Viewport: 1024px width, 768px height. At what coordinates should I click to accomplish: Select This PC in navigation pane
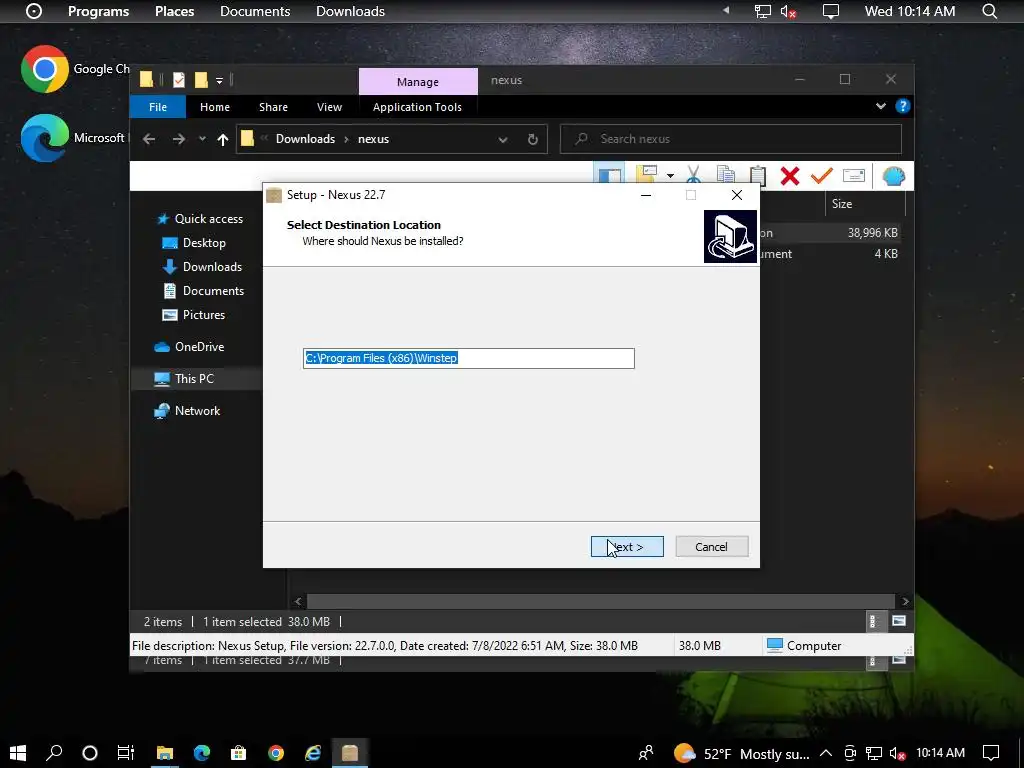coord(194,379)
